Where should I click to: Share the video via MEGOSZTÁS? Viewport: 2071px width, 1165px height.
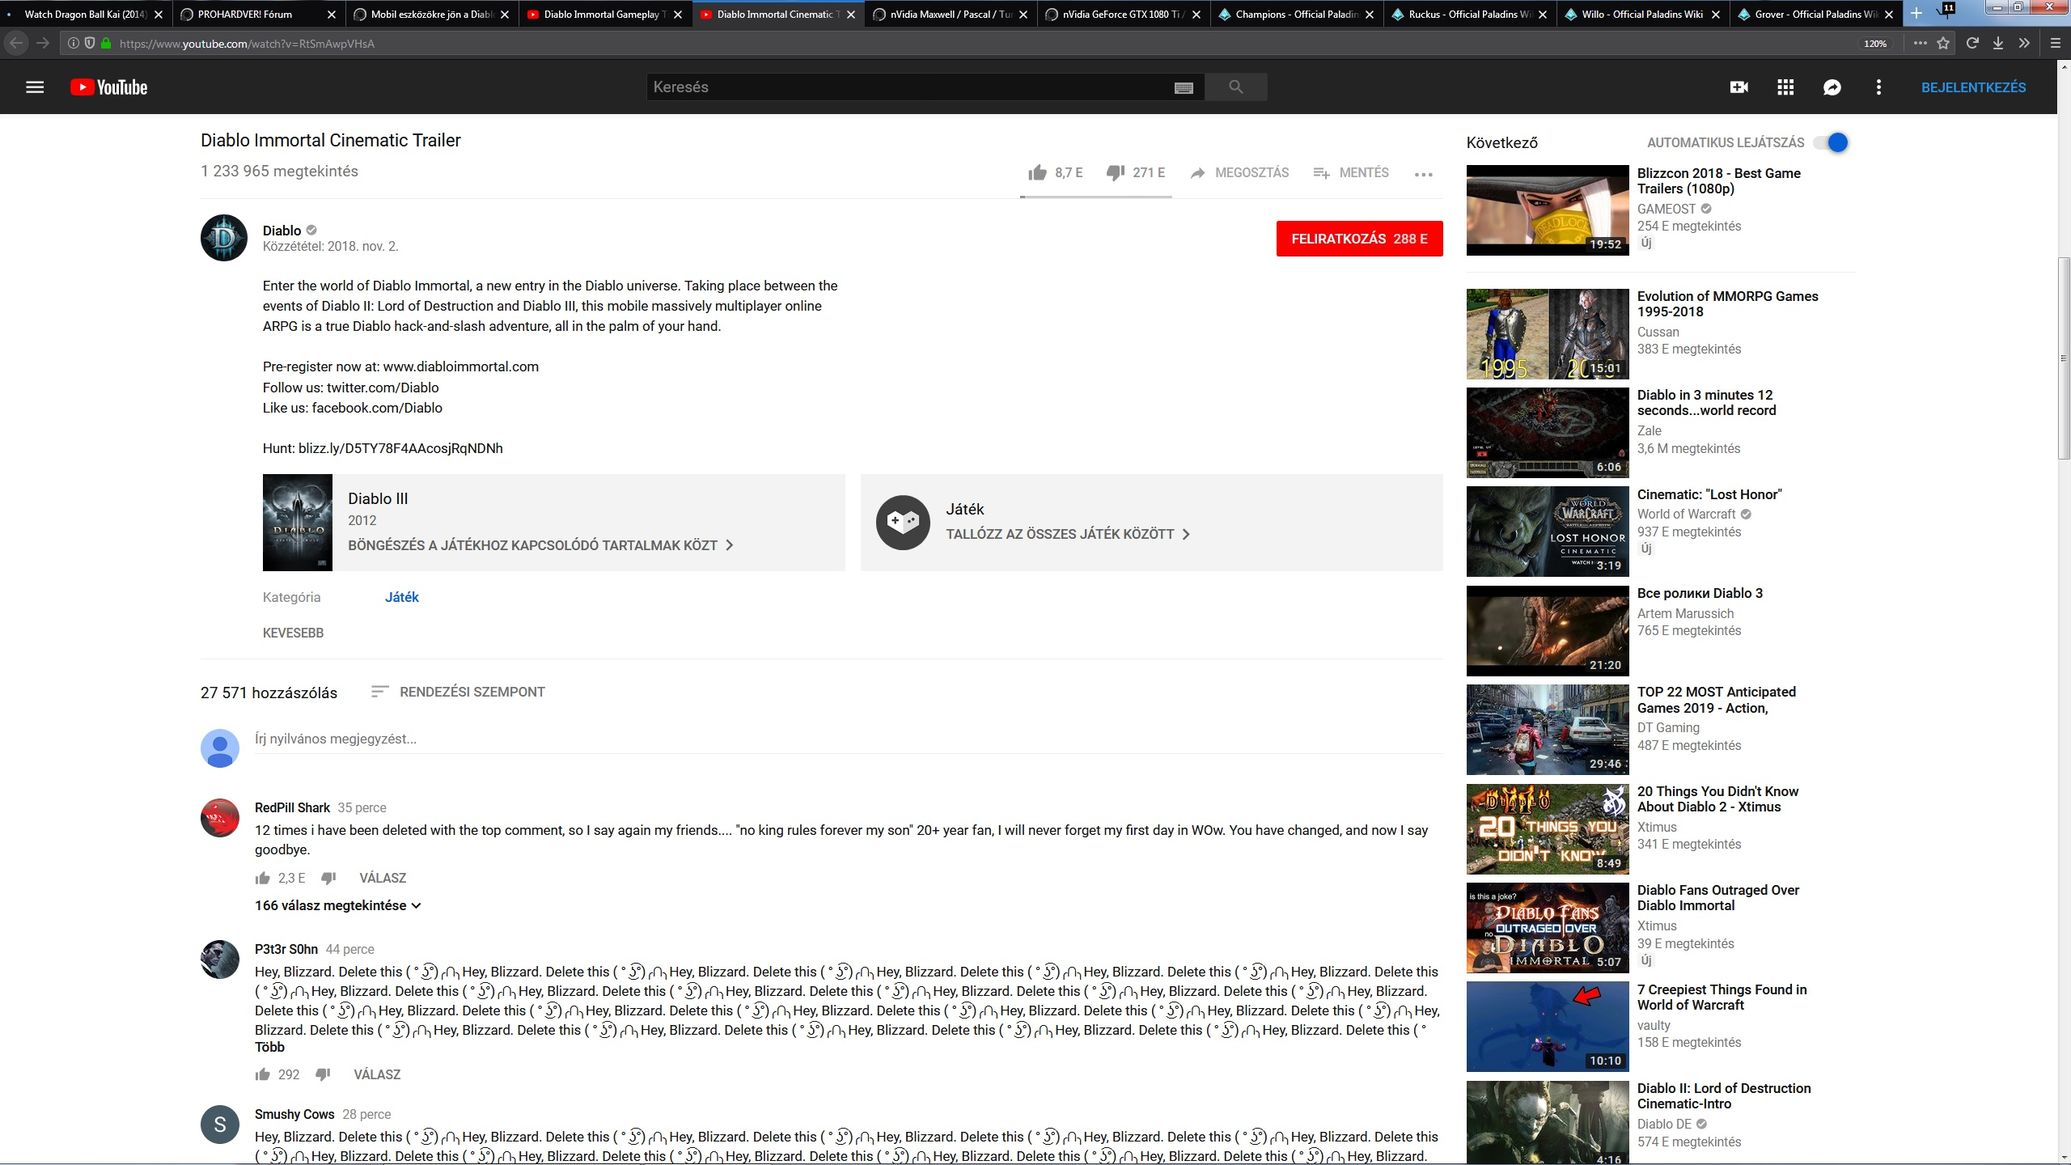click(1239, 173)
